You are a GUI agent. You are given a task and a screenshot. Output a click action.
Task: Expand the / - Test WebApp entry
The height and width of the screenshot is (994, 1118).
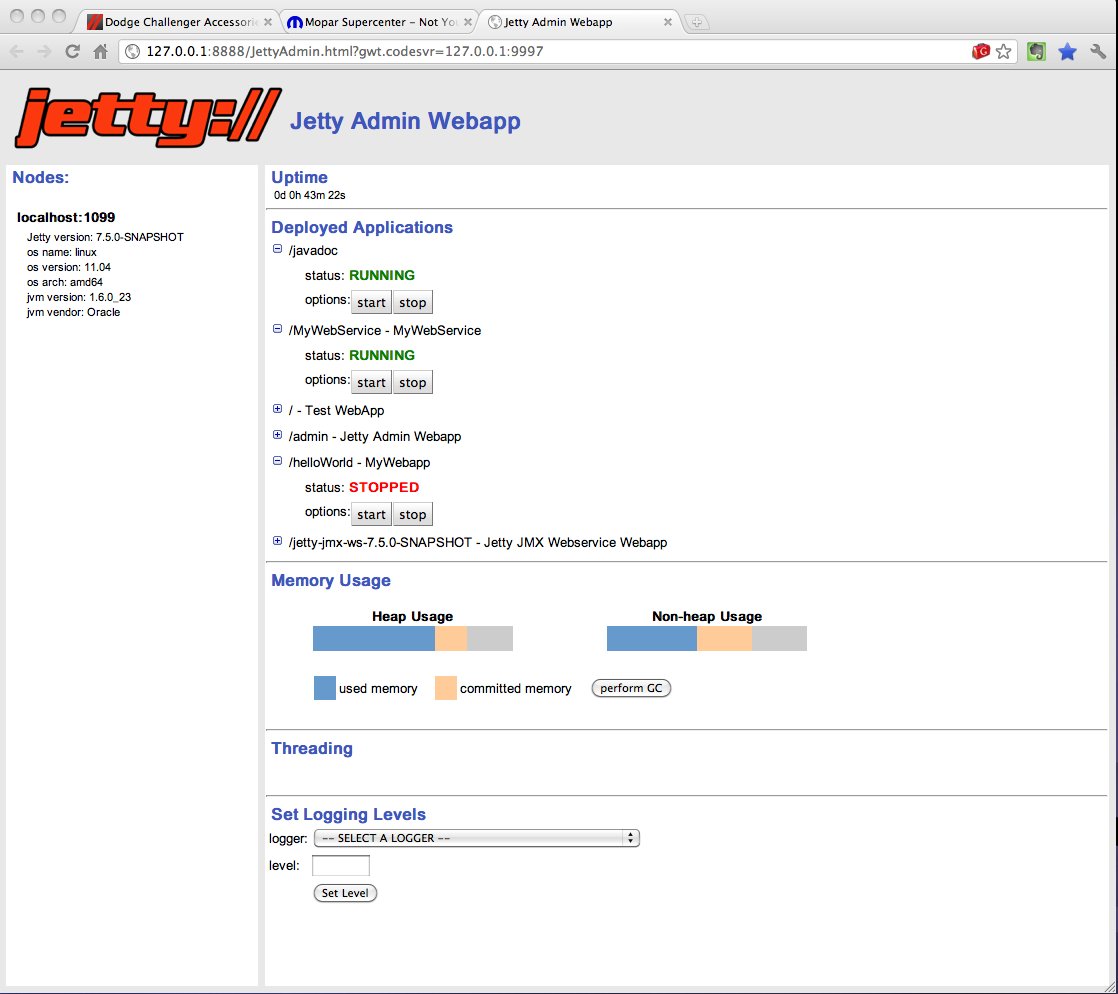[277, 409]
